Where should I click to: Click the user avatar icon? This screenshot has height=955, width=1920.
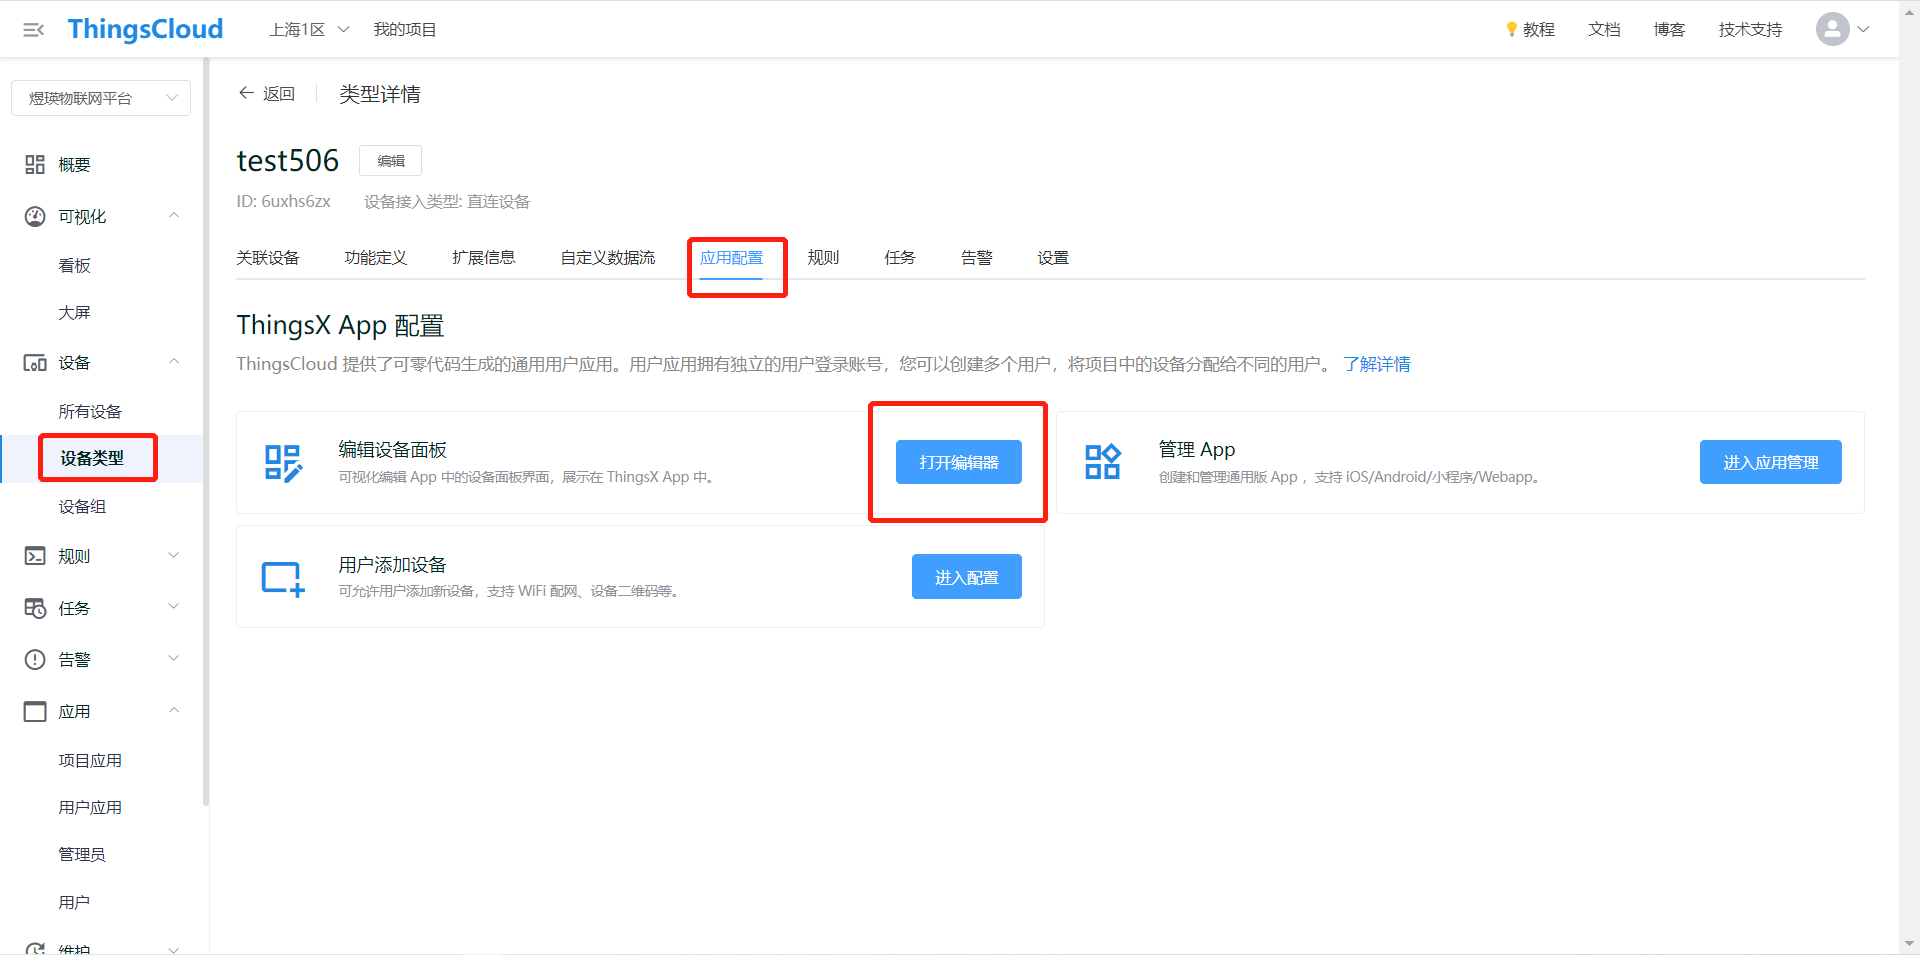point(1832,29)
